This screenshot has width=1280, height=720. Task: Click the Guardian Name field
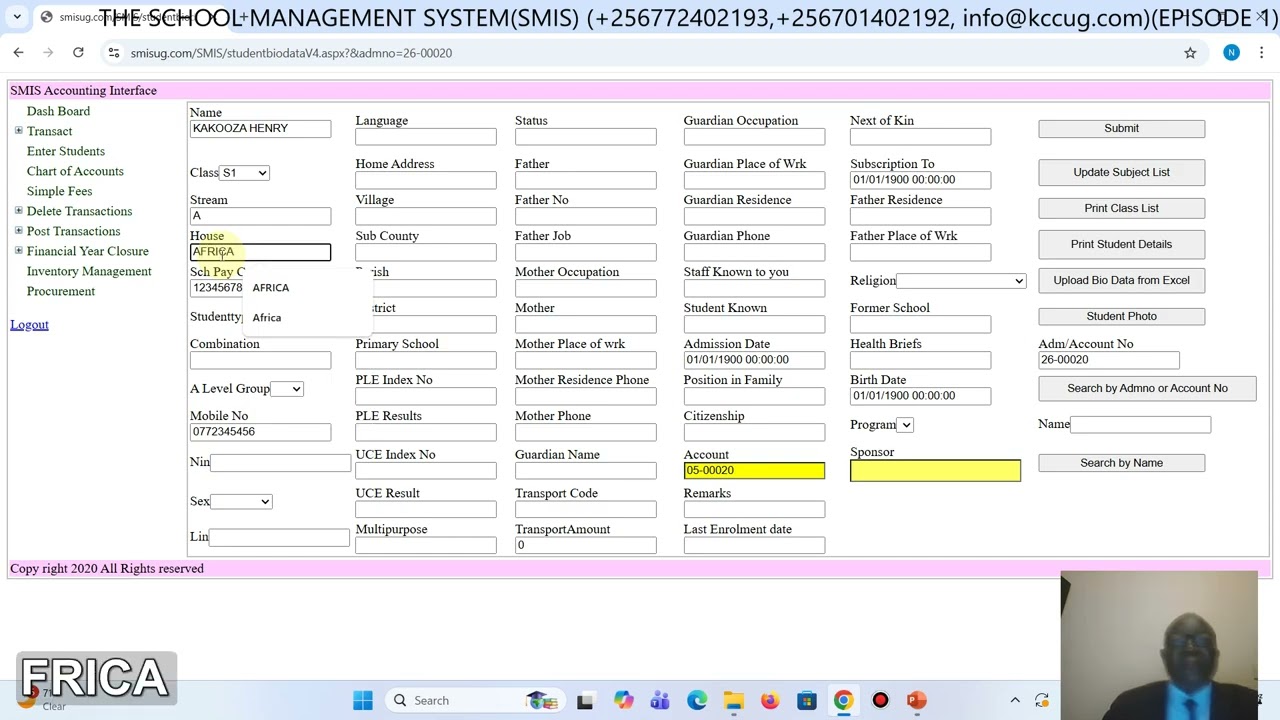pos(585,470)
